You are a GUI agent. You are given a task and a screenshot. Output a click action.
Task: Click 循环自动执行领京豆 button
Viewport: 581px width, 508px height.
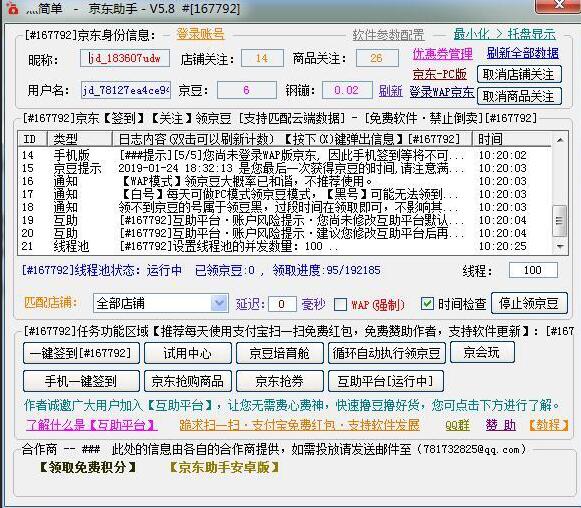[x=386, y=353]
